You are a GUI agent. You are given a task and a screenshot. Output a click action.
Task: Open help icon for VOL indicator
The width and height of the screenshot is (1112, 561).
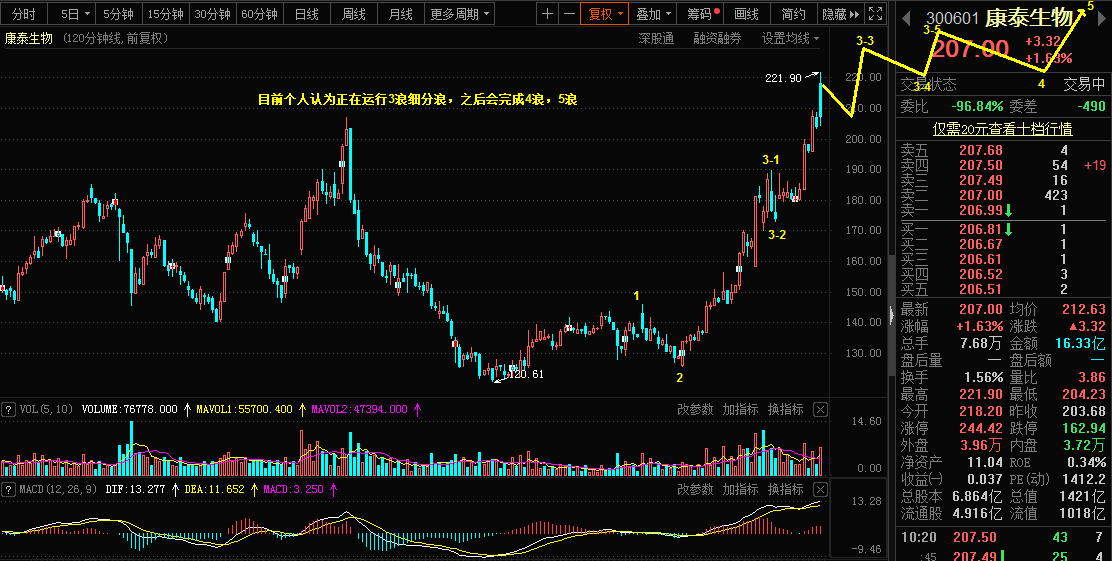coord(9,409)
